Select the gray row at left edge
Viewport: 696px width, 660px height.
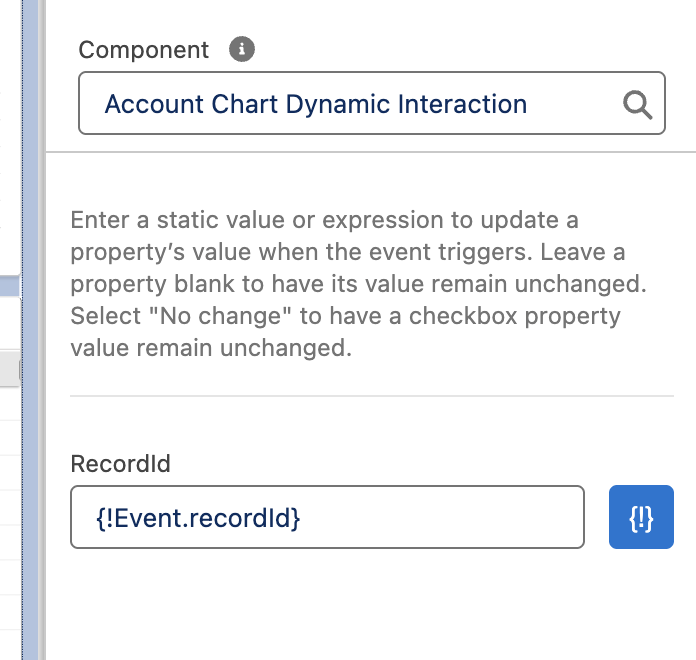click(10, 368)
